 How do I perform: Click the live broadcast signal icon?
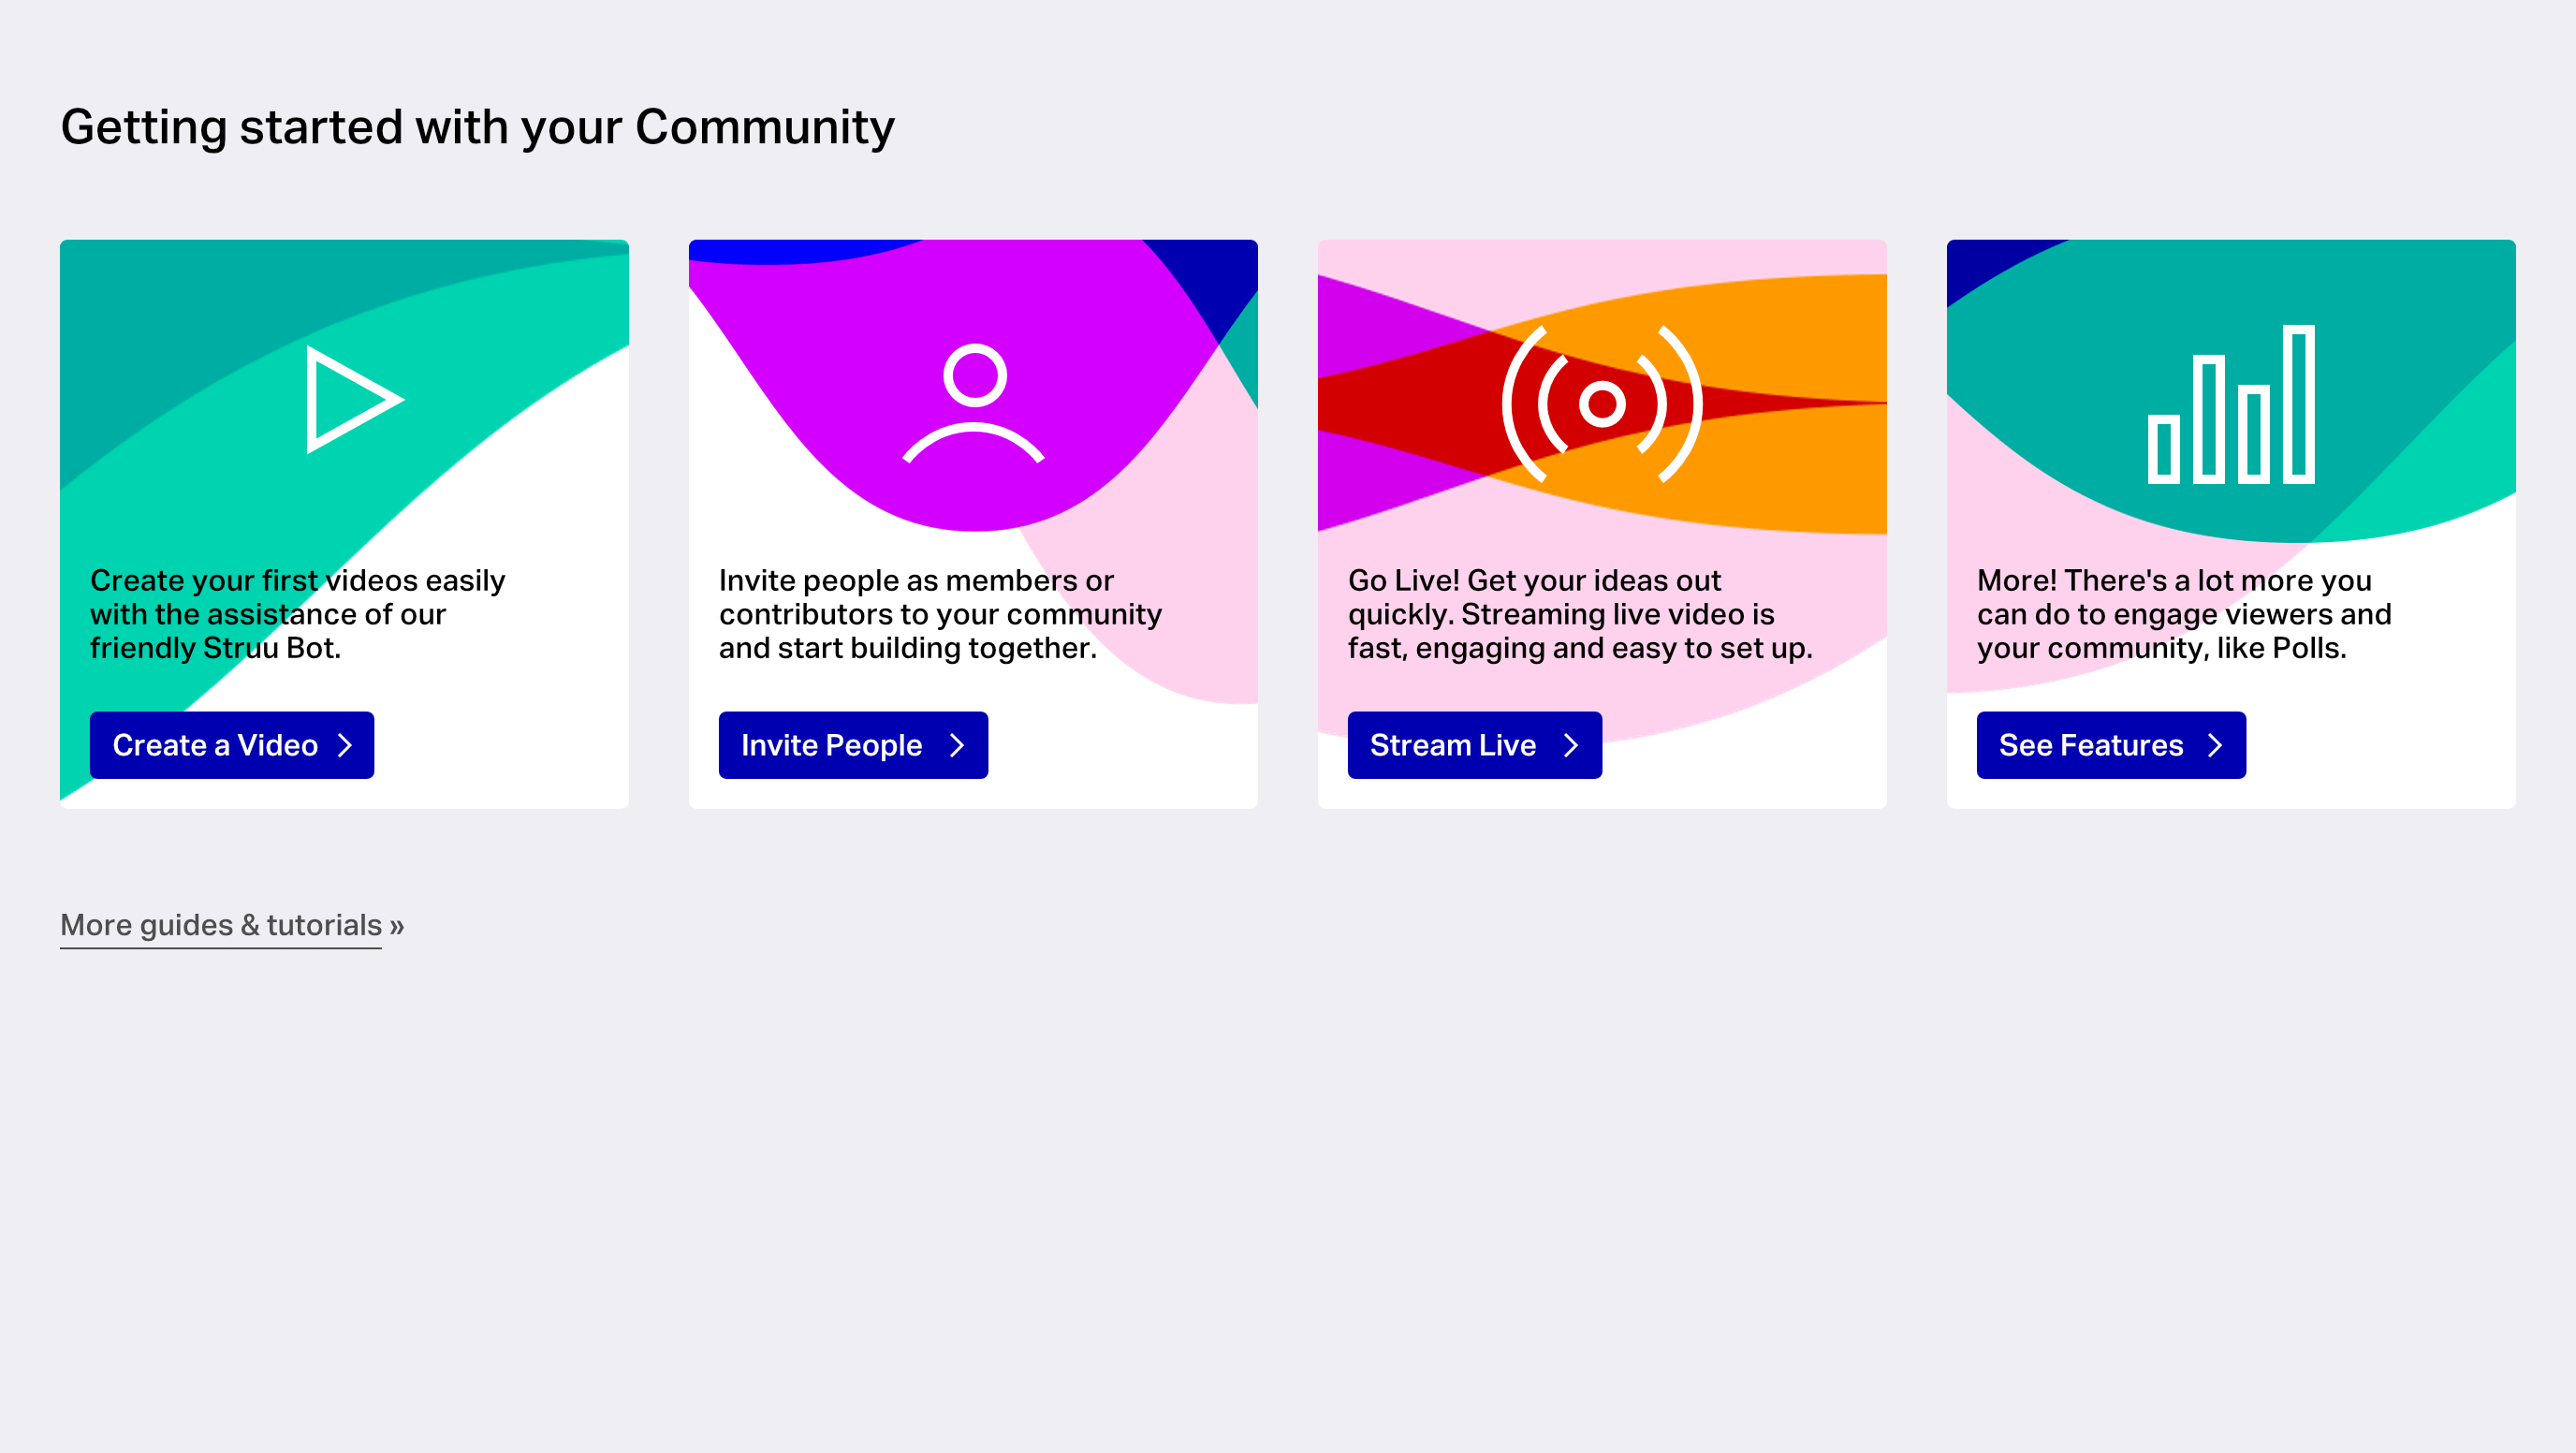[x=1602, y=404]
